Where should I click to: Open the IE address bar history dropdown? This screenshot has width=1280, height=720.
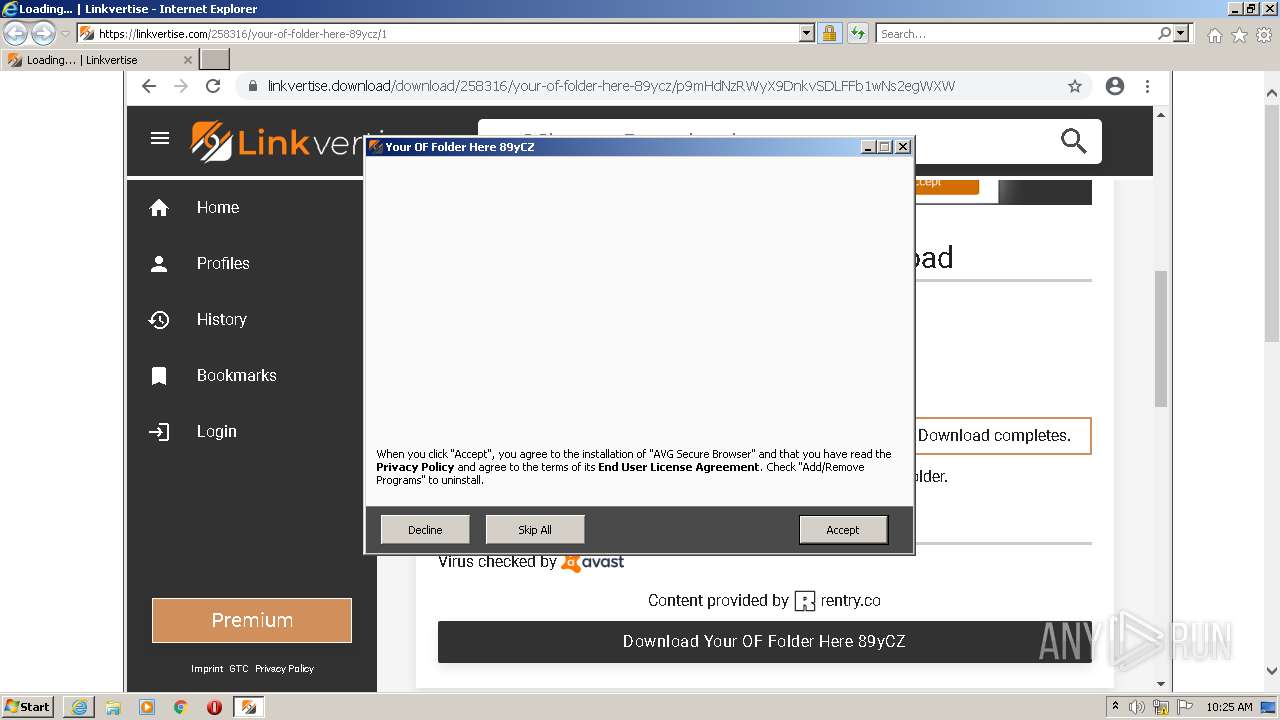807,33
